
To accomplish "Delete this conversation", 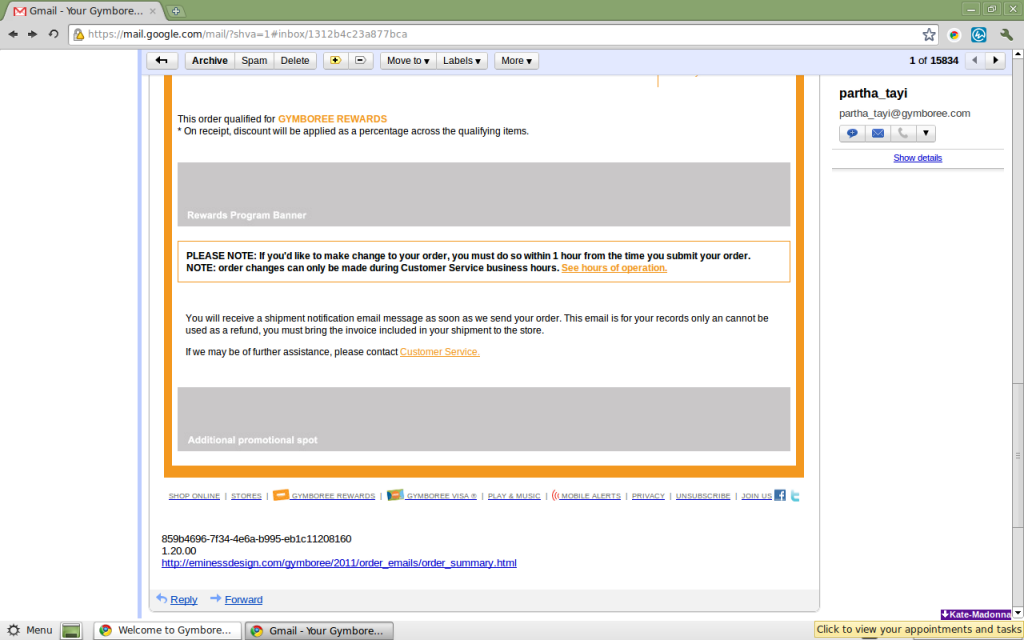I will click(x=295, y=61).
